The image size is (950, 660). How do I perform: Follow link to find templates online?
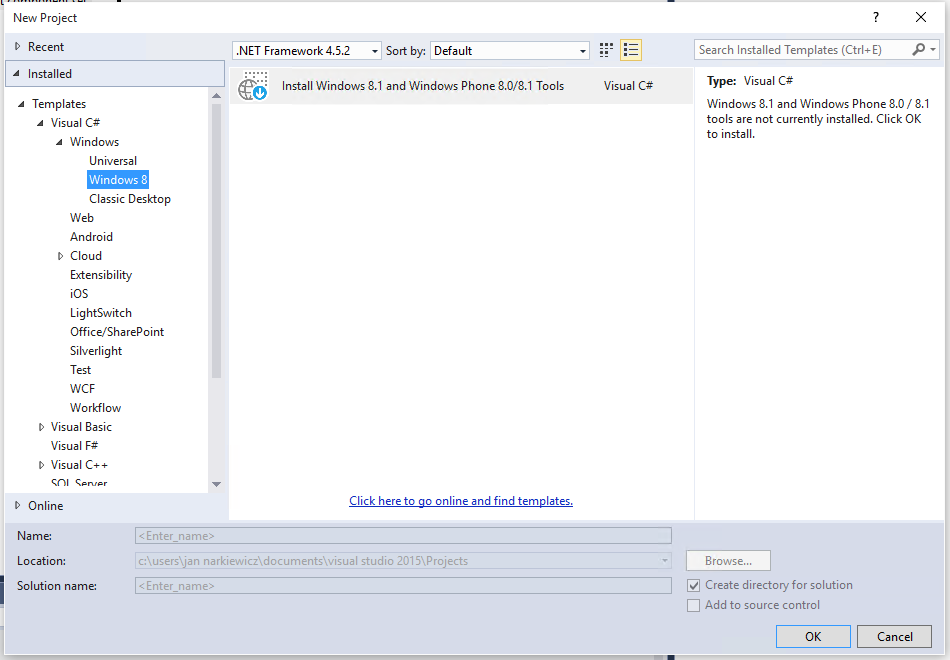[461, 501]
